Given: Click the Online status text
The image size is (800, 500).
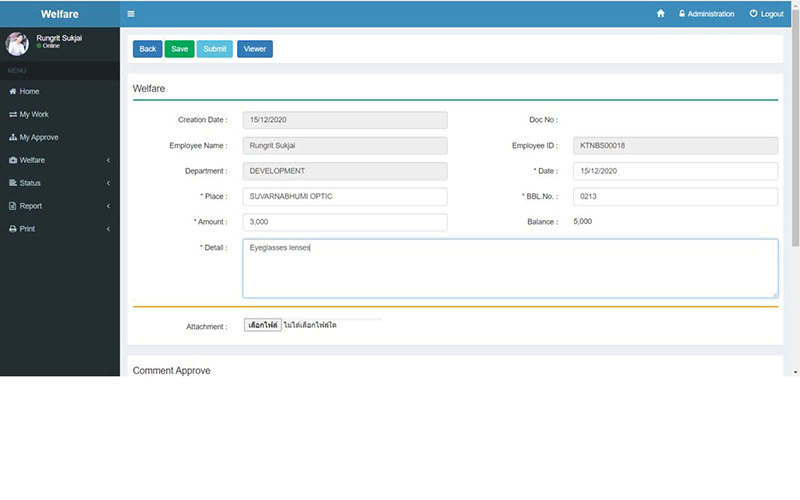Looking at the screenshot, I should click(51, 46).
